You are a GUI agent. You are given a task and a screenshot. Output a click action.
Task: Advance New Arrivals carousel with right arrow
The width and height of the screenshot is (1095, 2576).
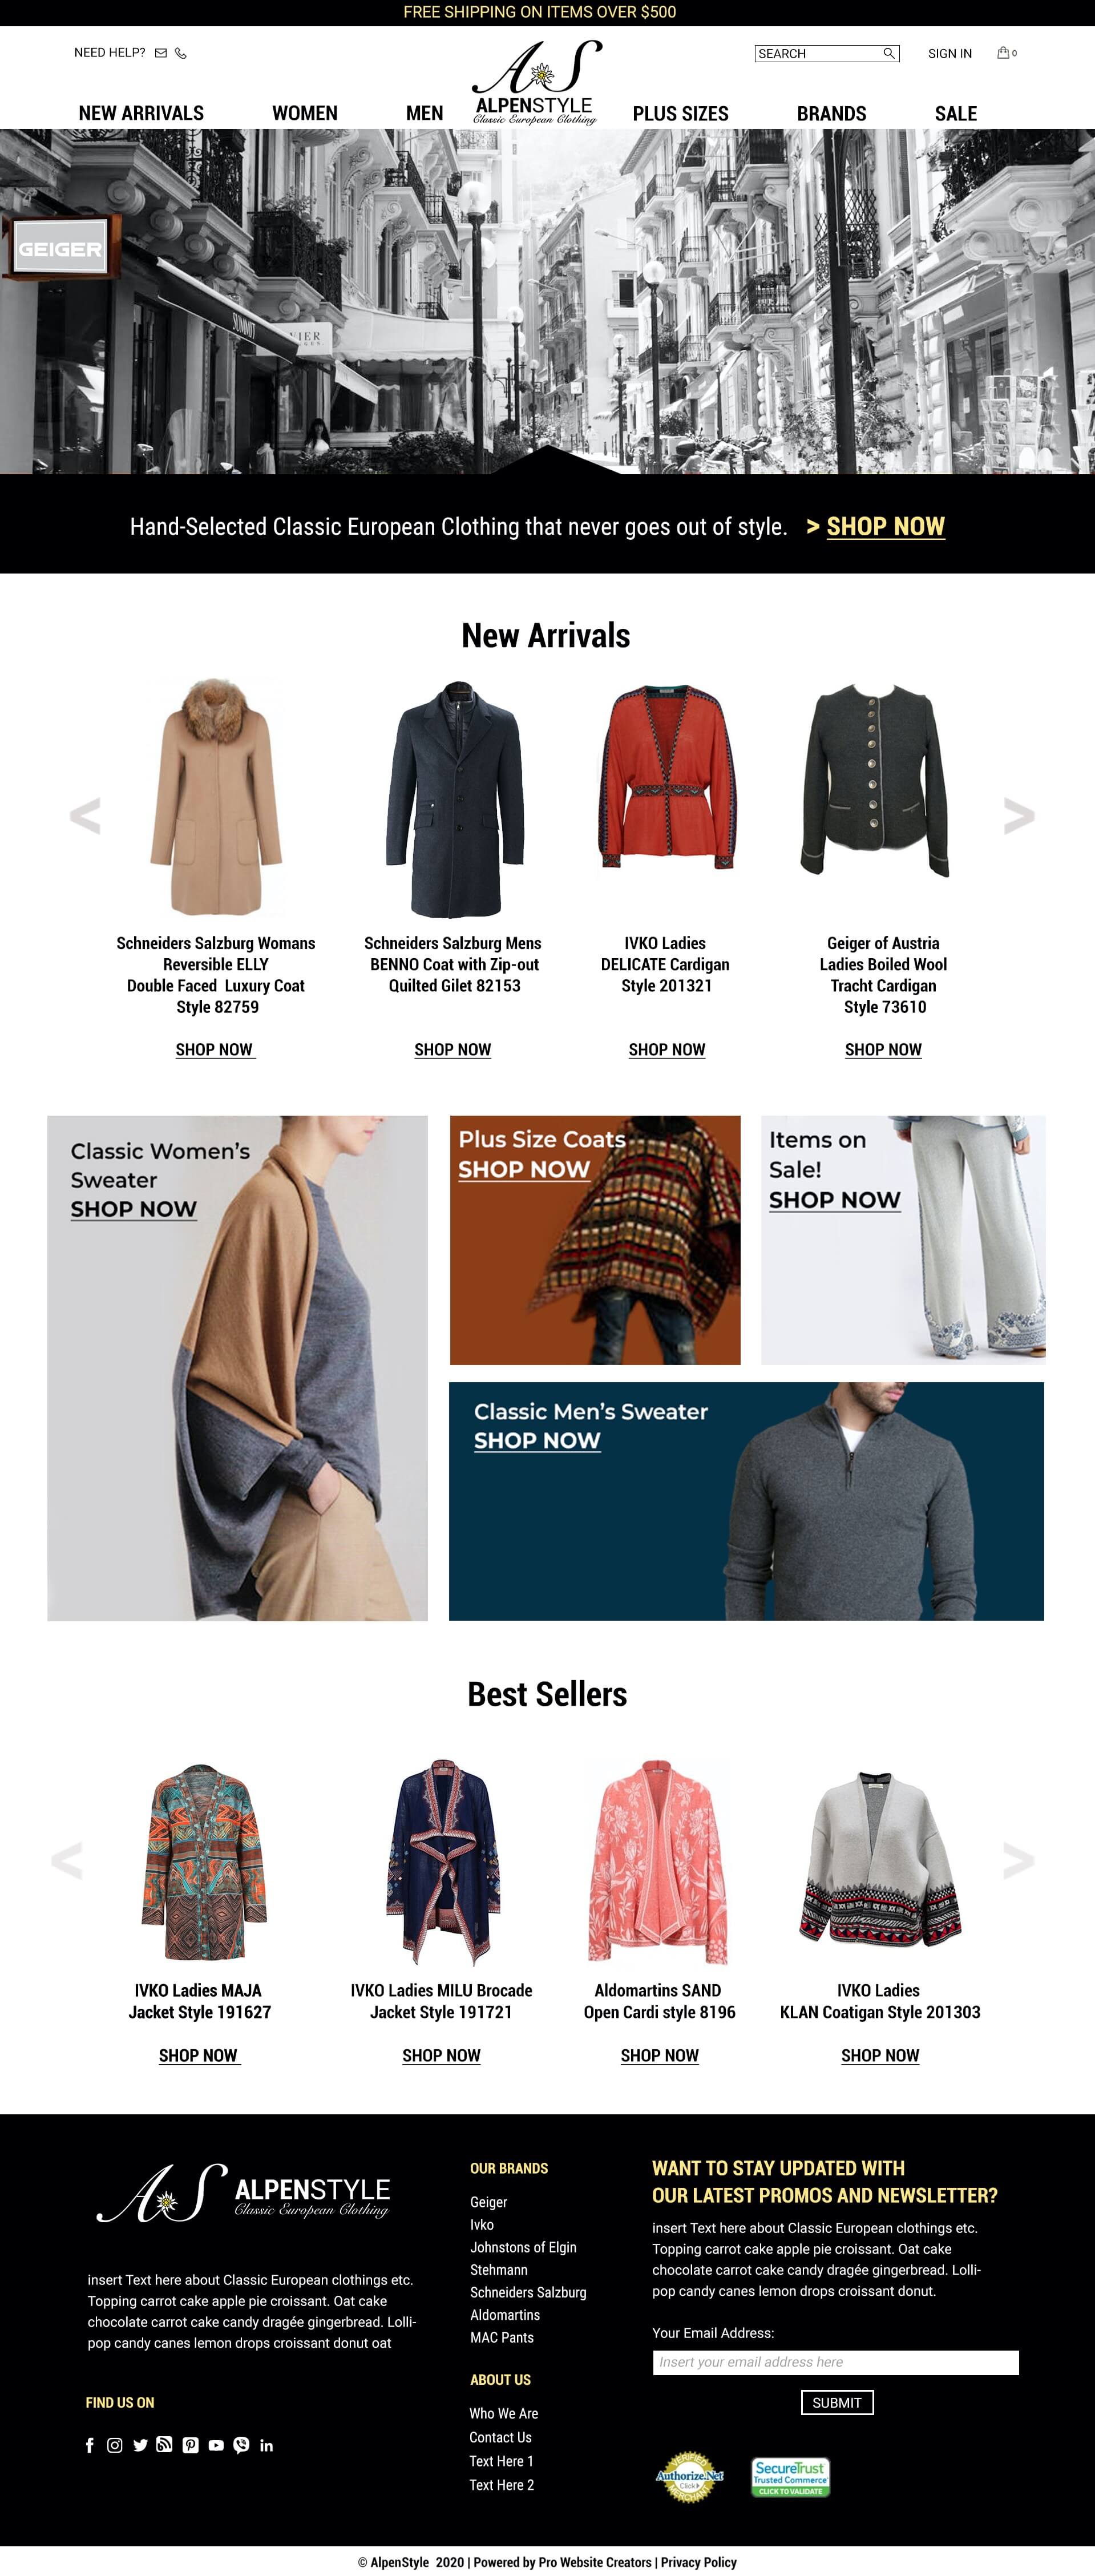point(1019,815)
